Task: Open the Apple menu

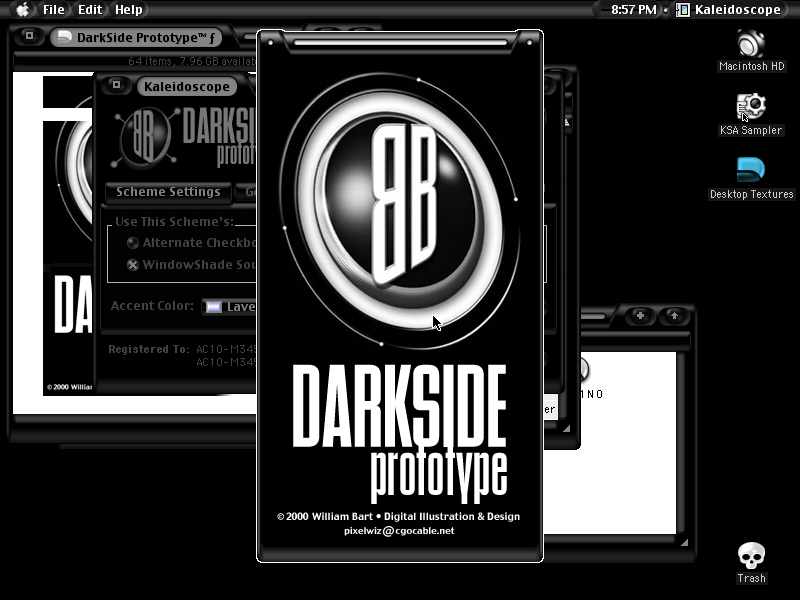Action: click(x=22, y=9)
